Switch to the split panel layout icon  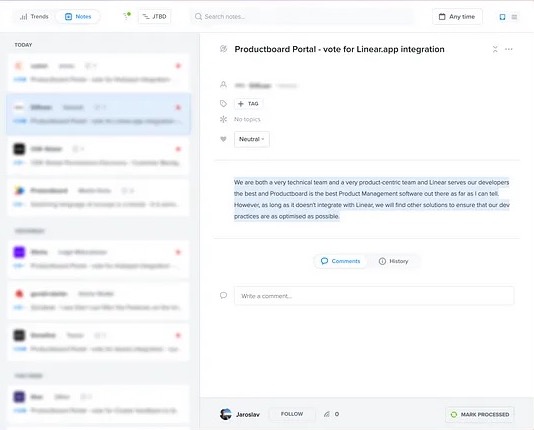502,17
